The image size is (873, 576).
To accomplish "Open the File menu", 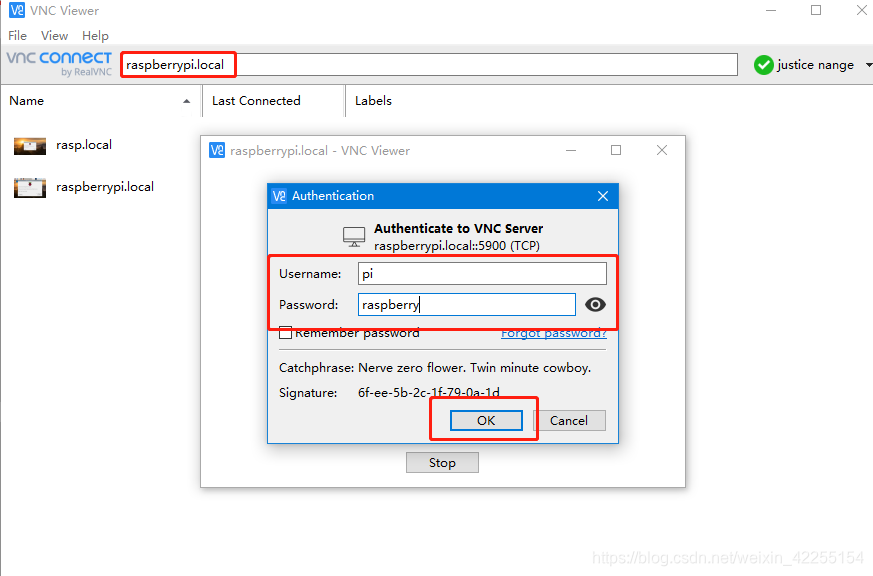I will [17, 36].
